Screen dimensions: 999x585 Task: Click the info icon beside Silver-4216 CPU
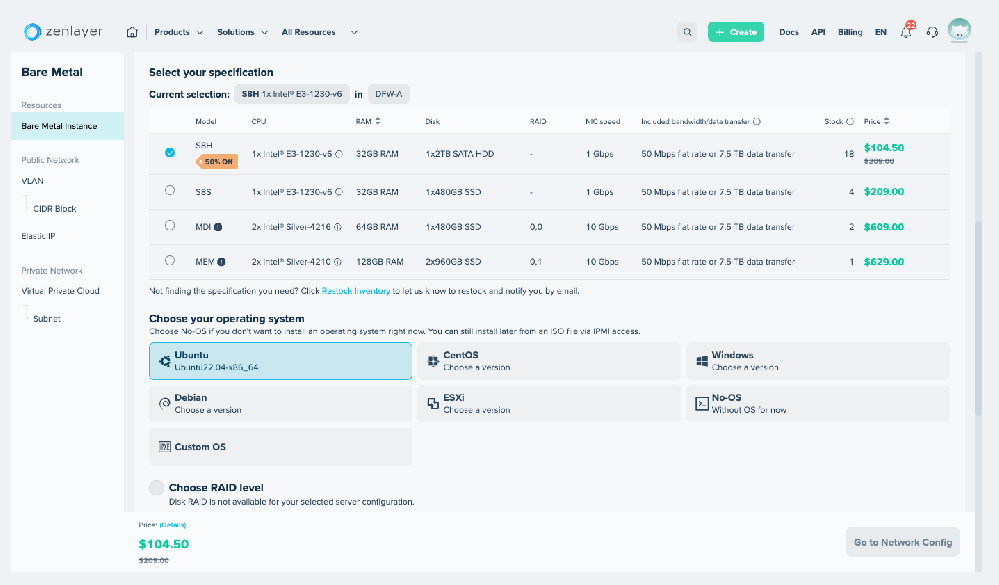[338, 227]
